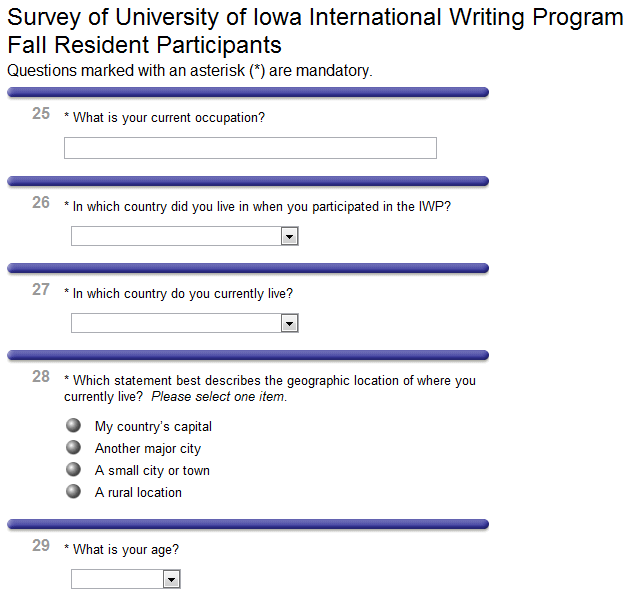
Task: Click the "A rural location" label text
Action: pyautogui.click(x=138, y=493)
